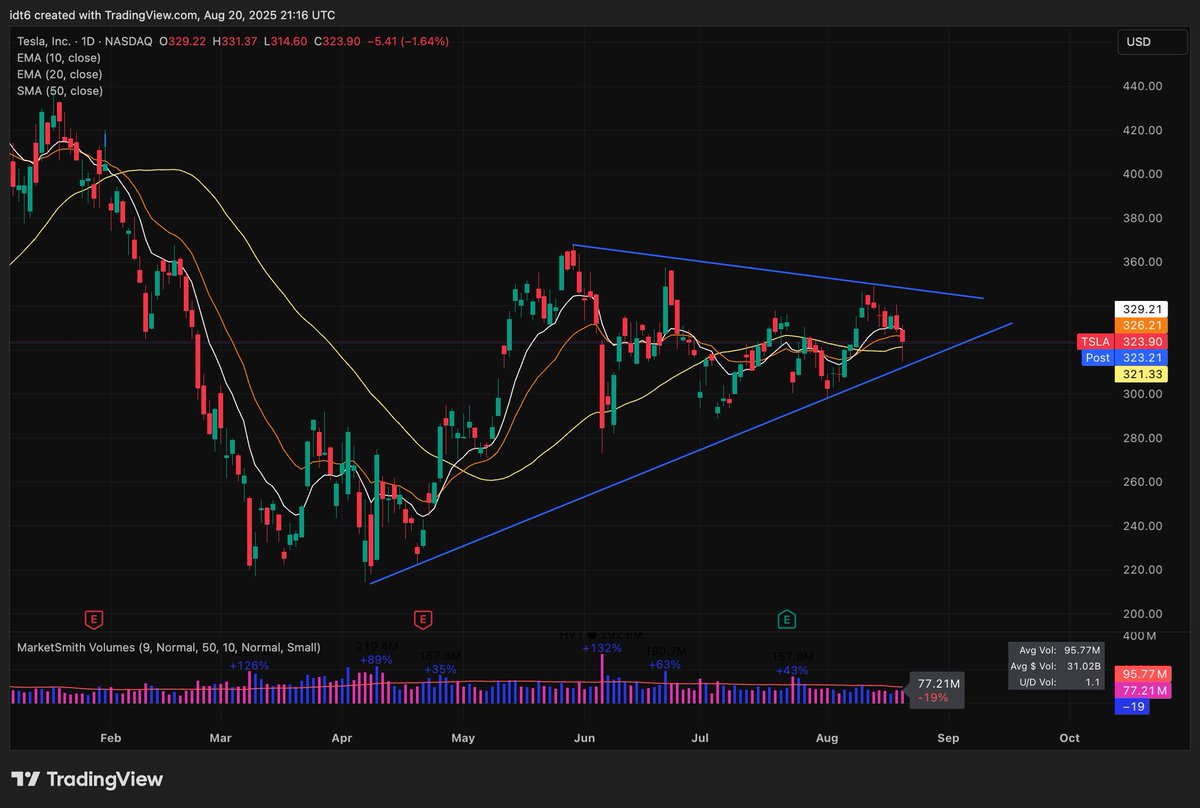Viewport: 1200px width, 808px height.
Task: Click the Apr label on time axis
Action: (342, 738)
